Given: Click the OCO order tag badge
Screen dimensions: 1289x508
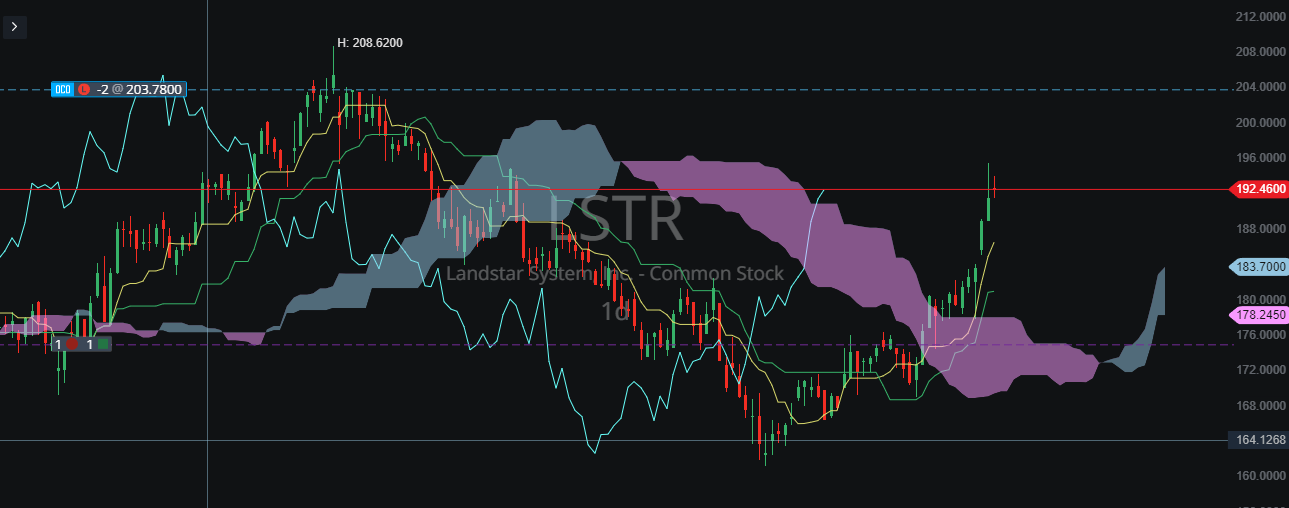Looking at the screenshot, I should [63, 89].
